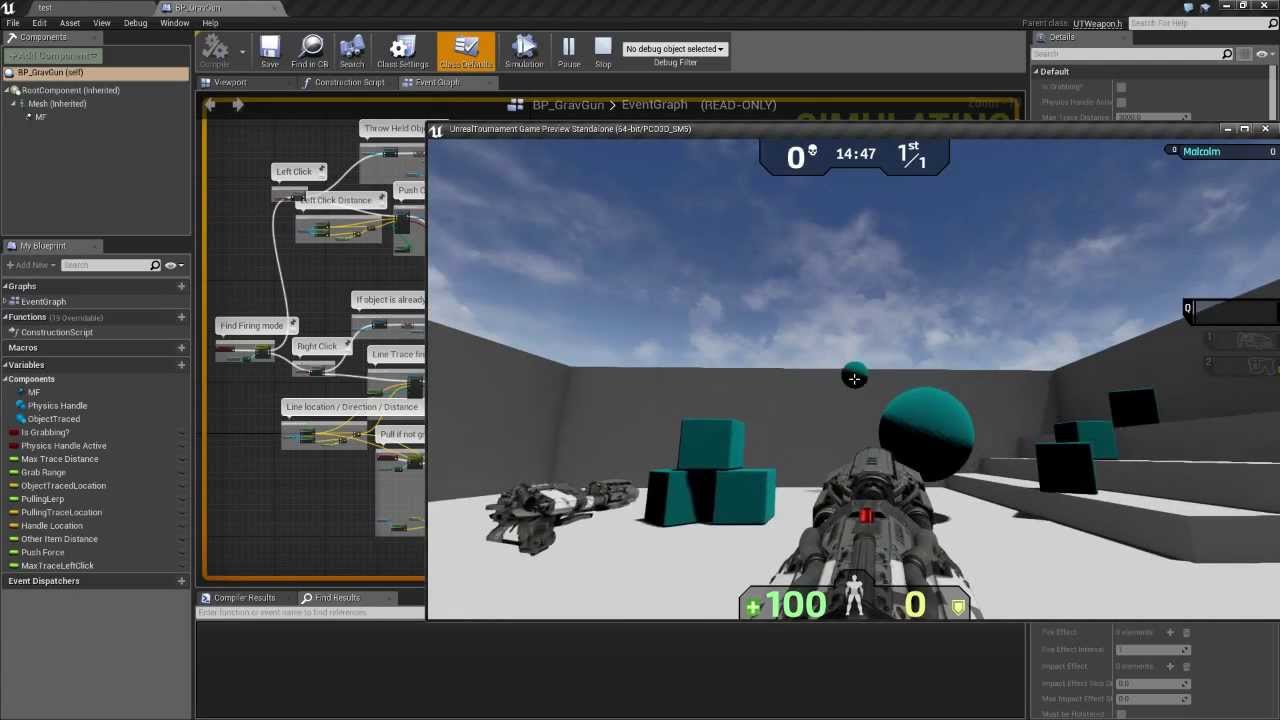Open the Asset menu

(70, 23)
